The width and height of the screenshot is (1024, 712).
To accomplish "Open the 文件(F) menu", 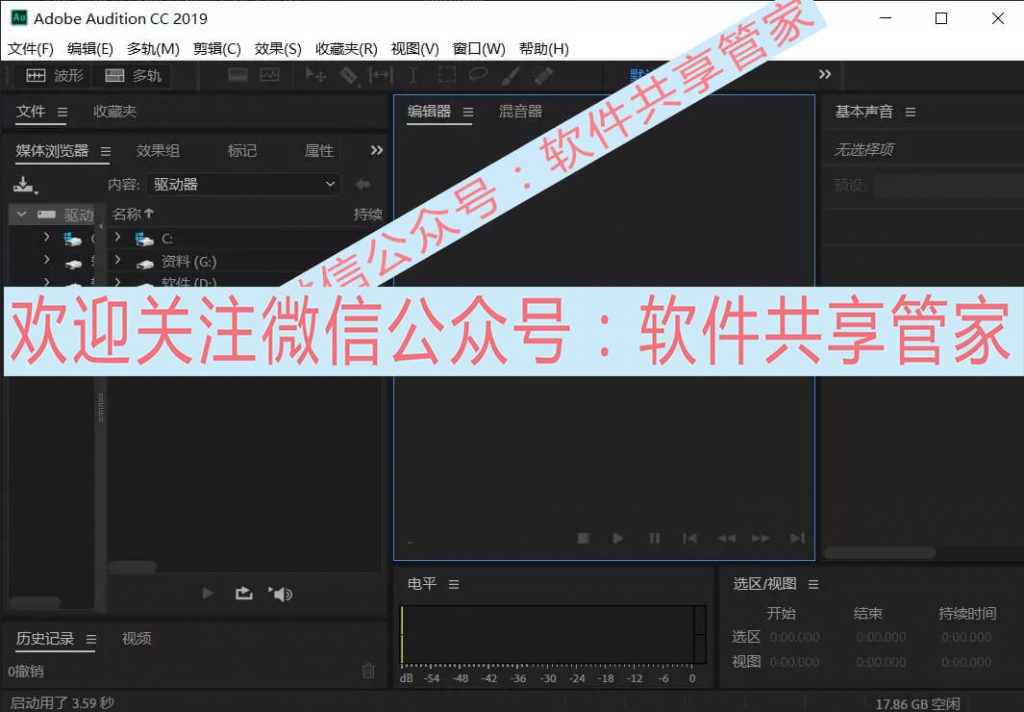I will tap(31, 49).
